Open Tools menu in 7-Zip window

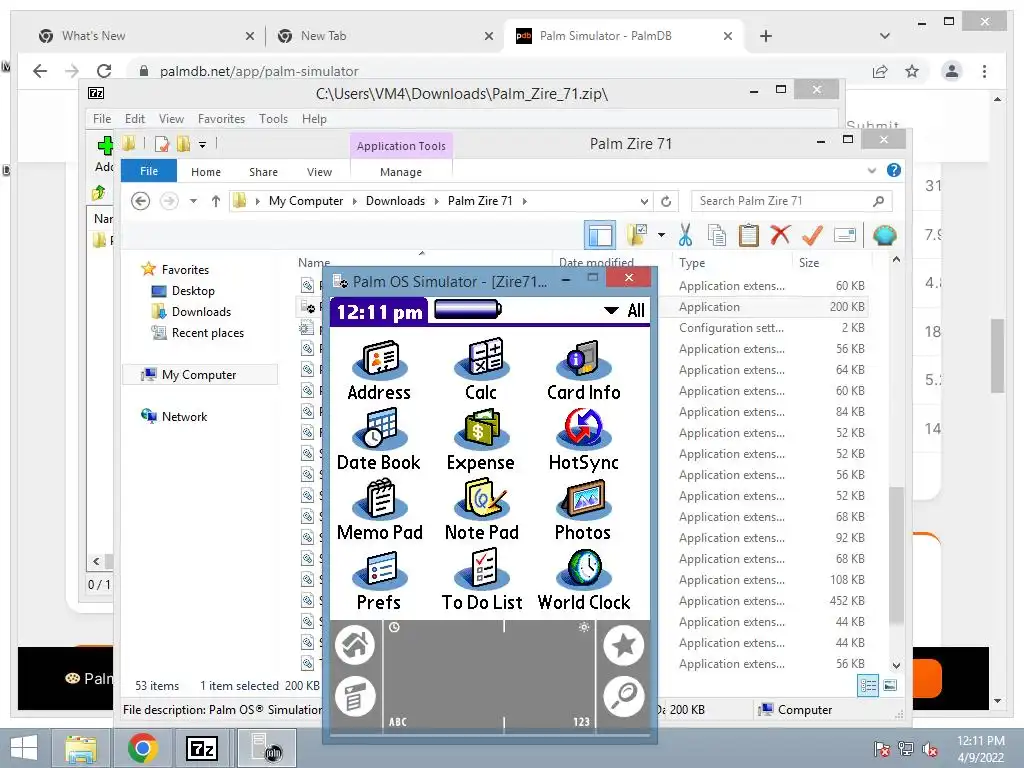[273, 119]
